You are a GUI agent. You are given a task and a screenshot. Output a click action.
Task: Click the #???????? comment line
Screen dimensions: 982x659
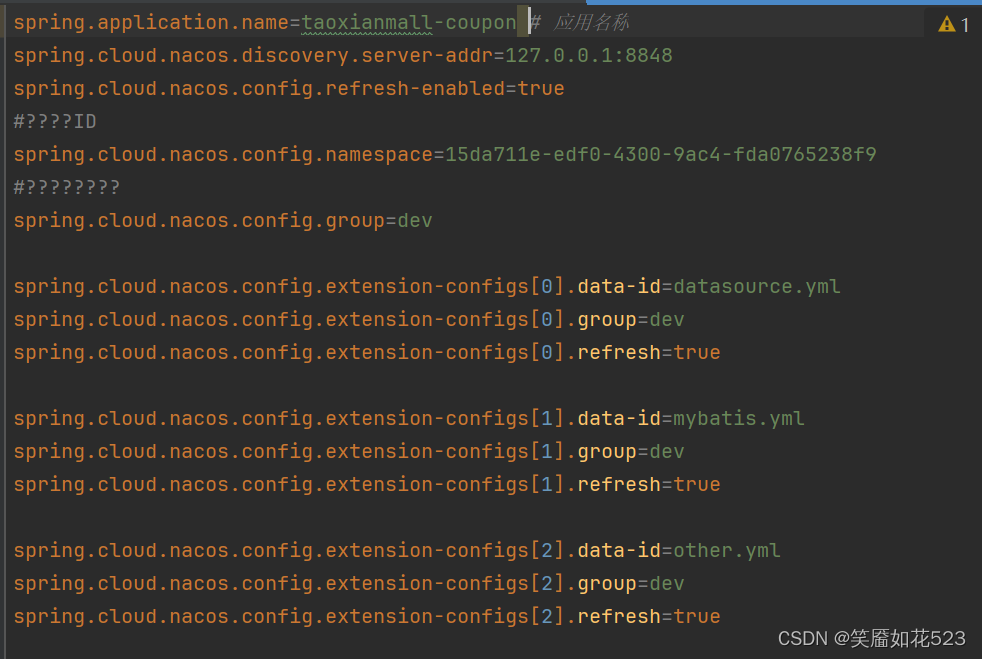point(65,187)
